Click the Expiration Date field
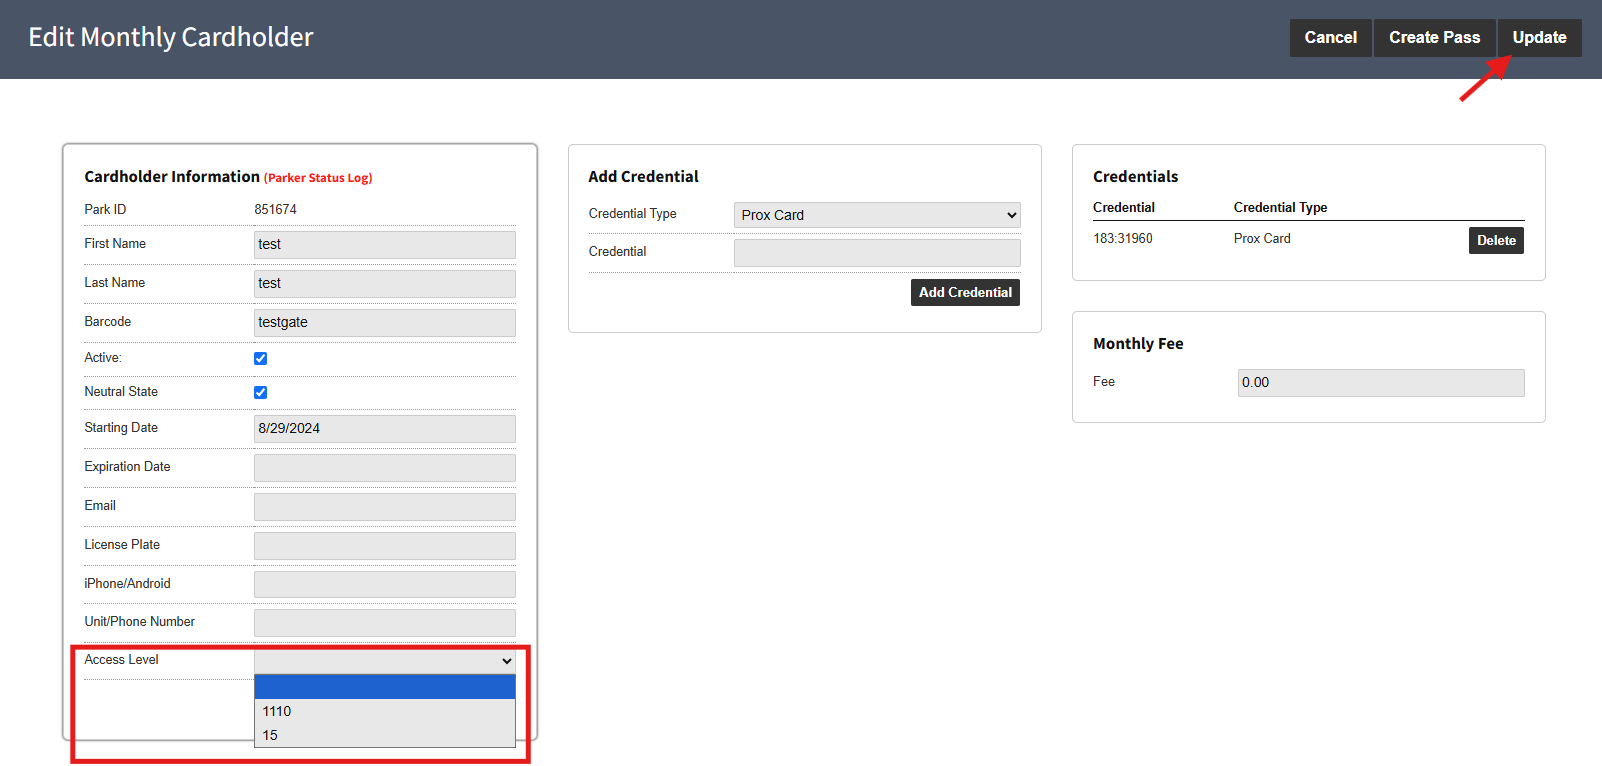The image size is (1602, 766). click(385, 468)
